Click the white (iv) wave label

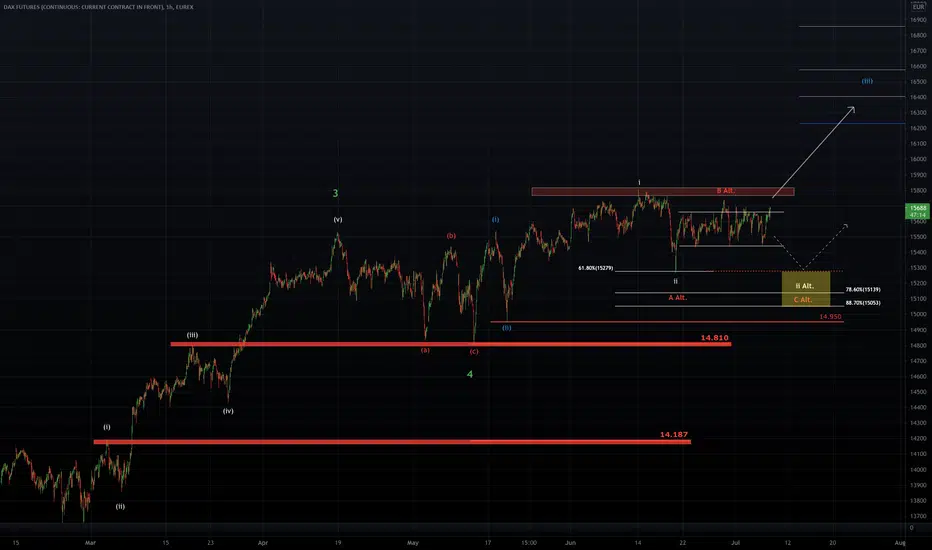coord(228,411)
